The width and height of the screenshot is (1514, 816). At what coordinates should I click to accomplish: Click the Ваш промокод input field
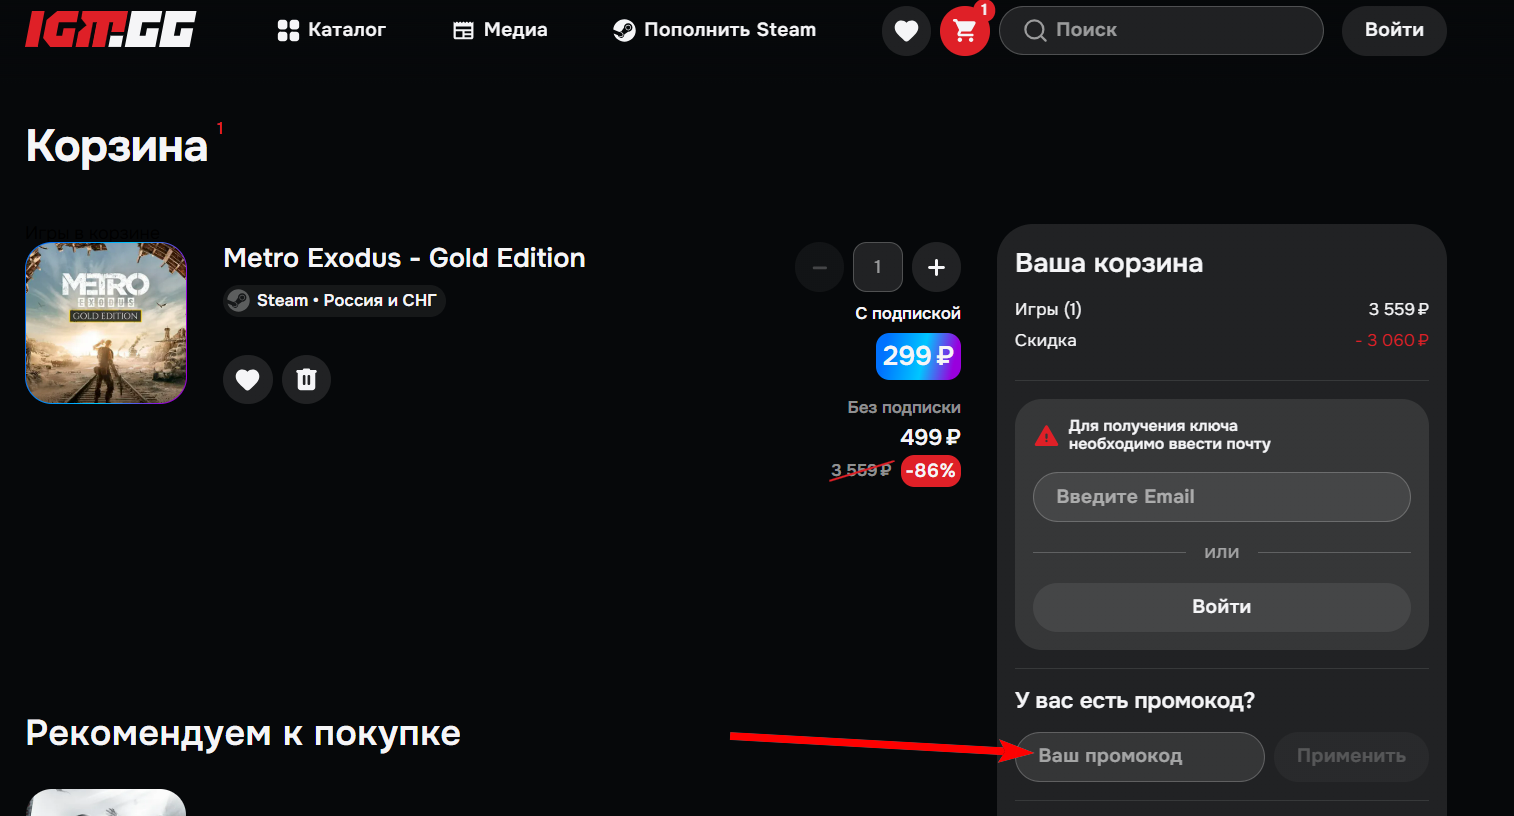(1140, 756)
